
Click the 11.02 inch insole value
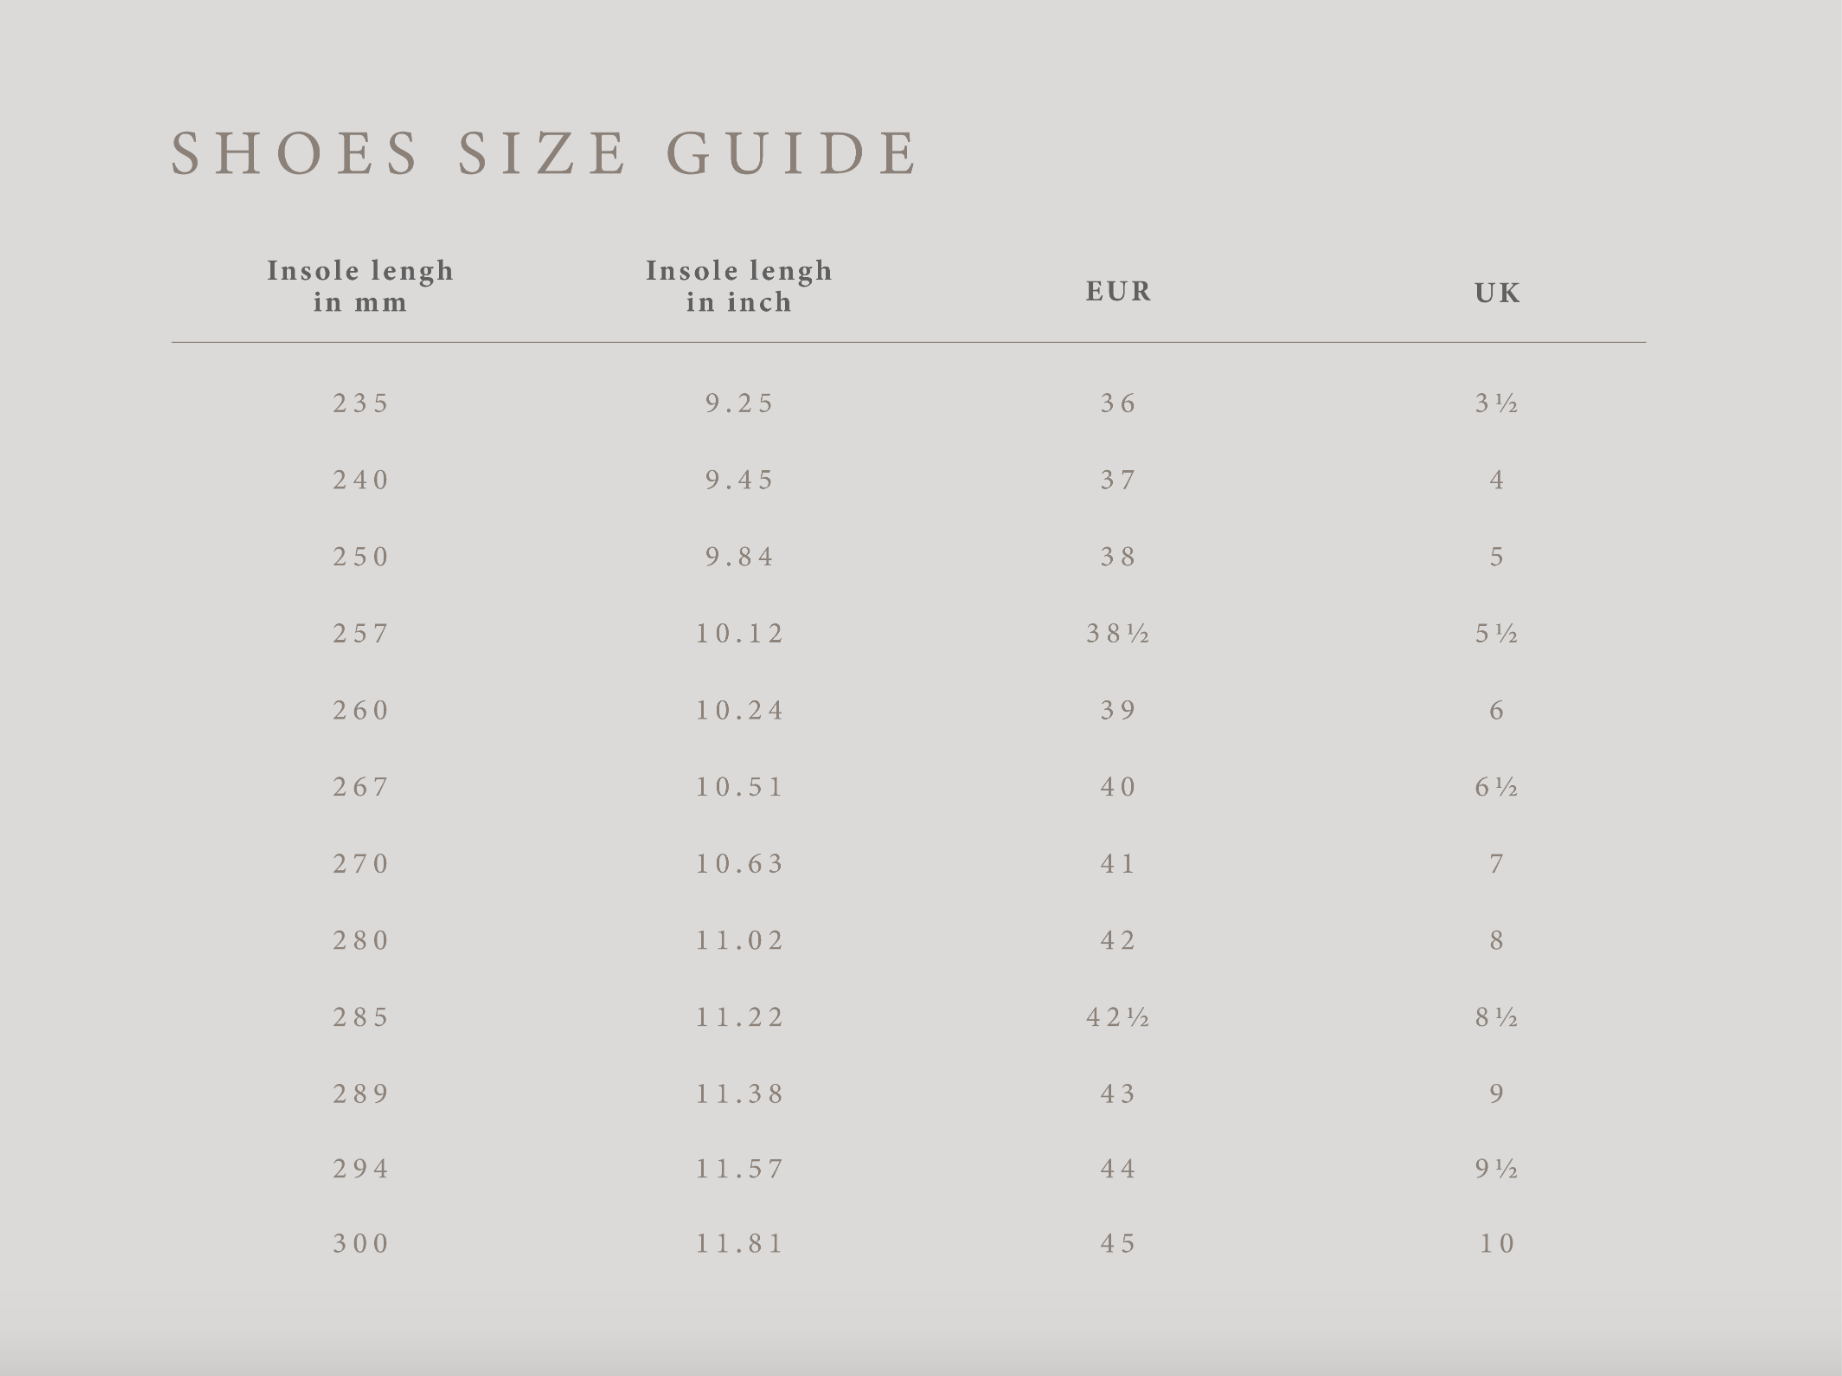click(740, 941)
